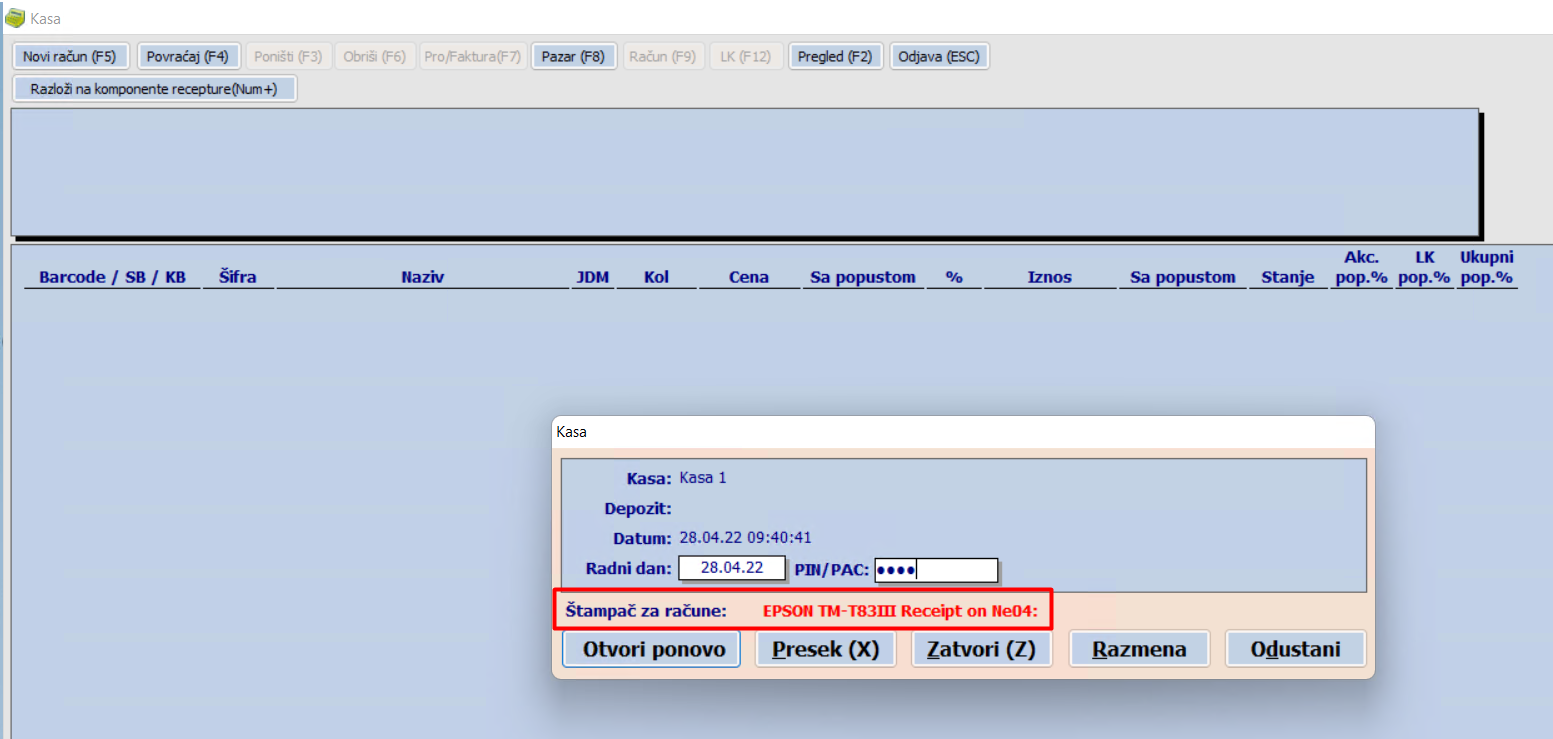Click the JDM column header

point(593,278)
